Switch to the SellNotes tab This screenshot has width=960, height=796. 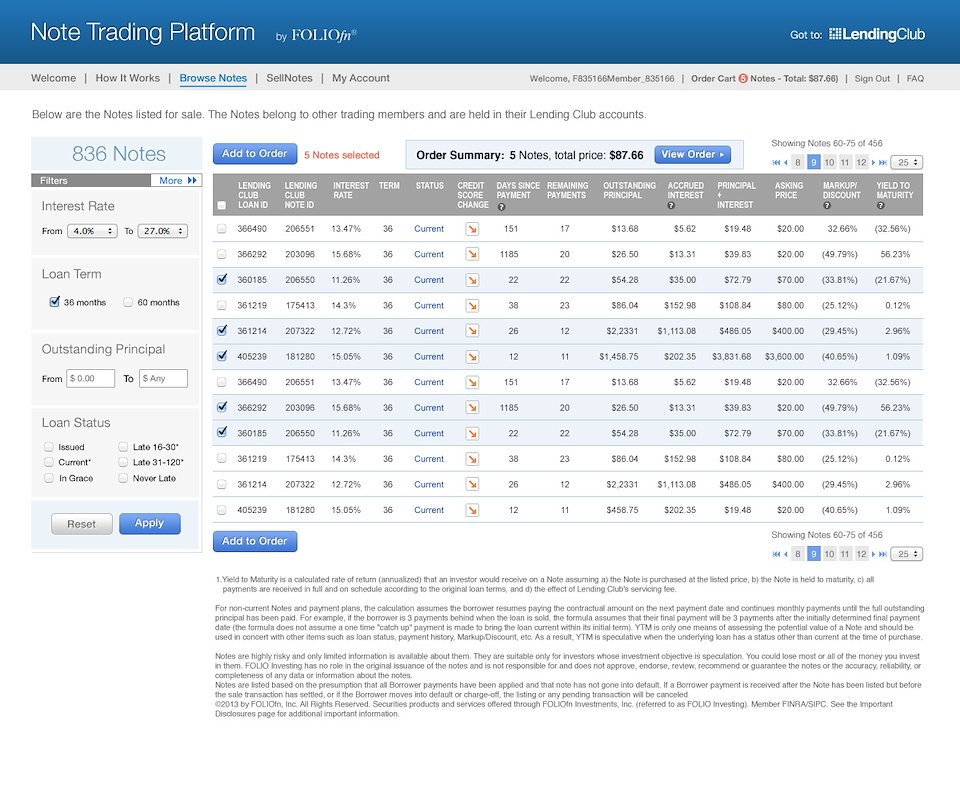click(x=289, y=78)
